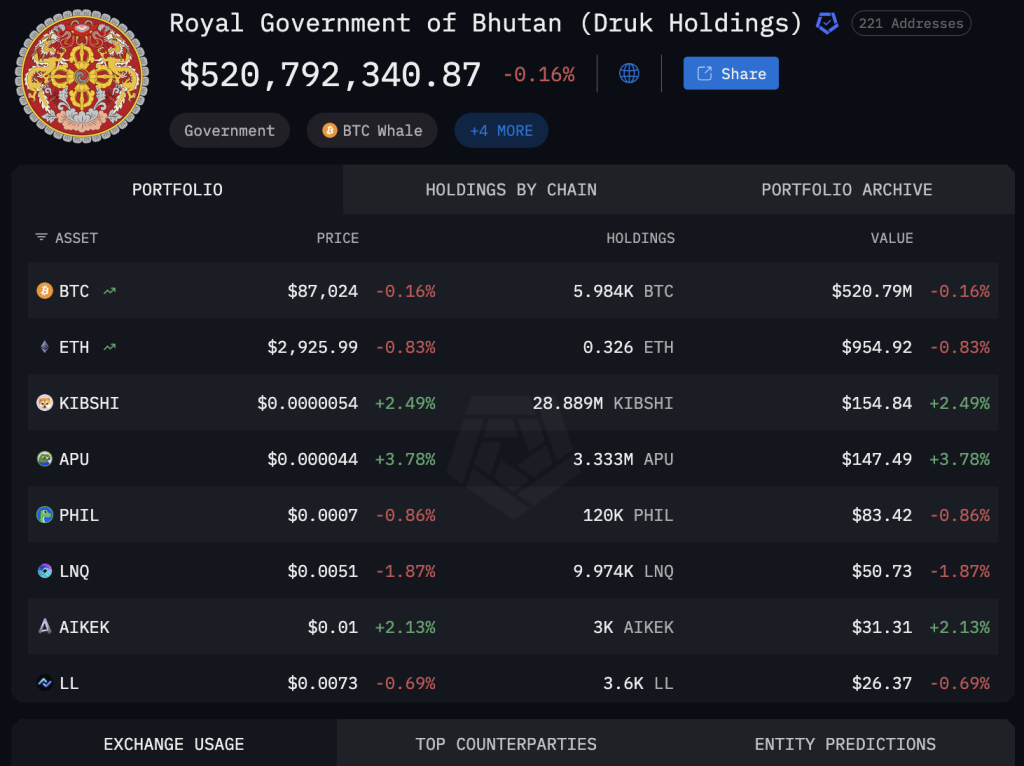Click the APU asset name
This screenshot has width=1024, height=766.
(x=74, y=460)
